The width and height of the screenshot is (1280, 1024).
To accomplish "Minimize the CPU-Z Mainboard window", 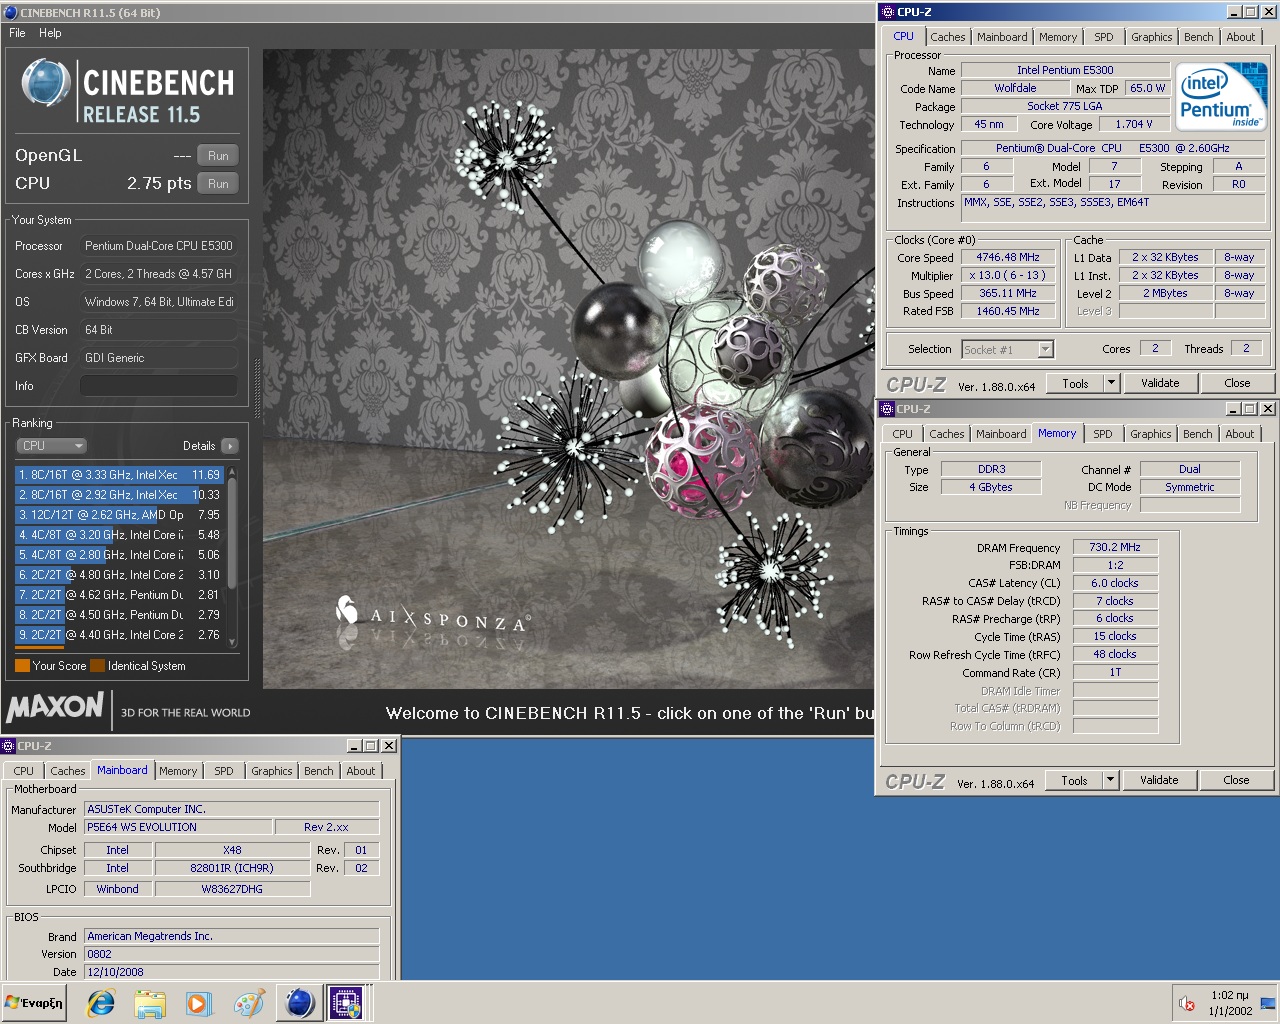I will click(354, 746).
